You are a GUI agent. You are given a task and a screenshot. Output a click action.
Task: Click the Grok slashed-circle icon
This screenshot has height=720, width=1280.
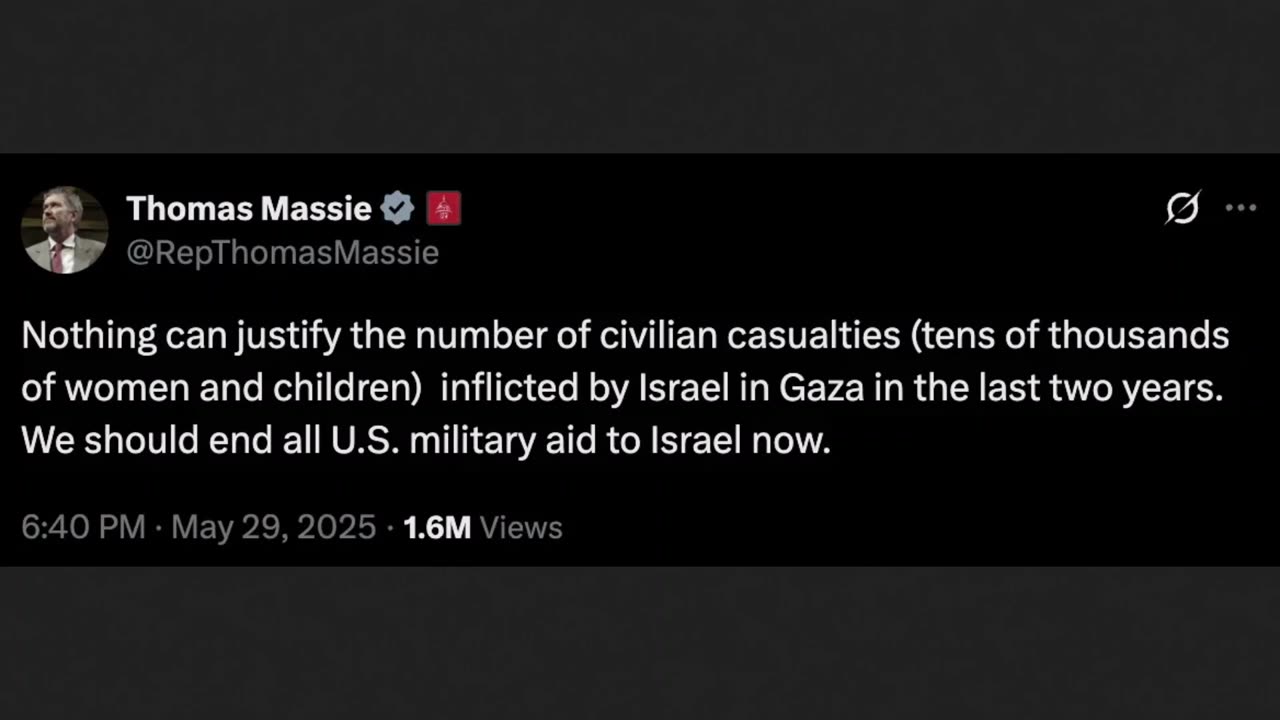1182,209
